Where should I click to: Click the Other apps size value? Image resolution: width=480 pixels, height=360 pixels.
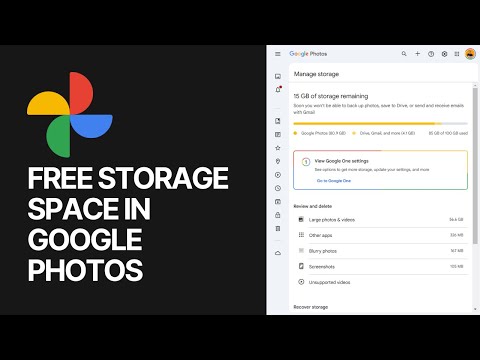point(457,235)
